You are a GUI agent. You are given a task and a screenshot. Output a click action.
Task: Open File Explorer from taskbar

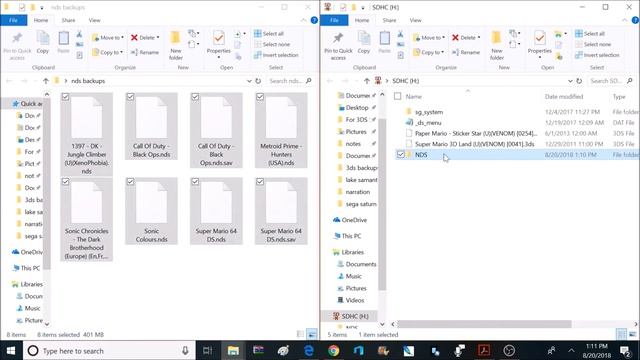pos(233,350)
